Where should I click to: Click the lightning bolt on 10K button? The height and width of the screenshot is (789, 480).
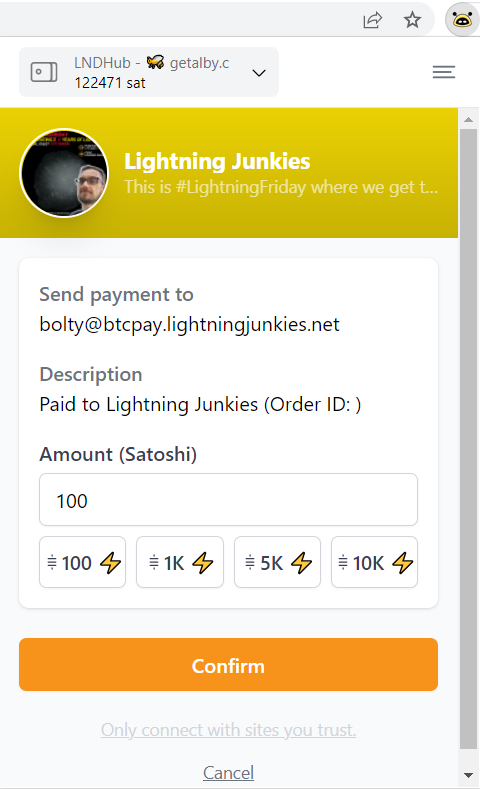coord(403,563)
